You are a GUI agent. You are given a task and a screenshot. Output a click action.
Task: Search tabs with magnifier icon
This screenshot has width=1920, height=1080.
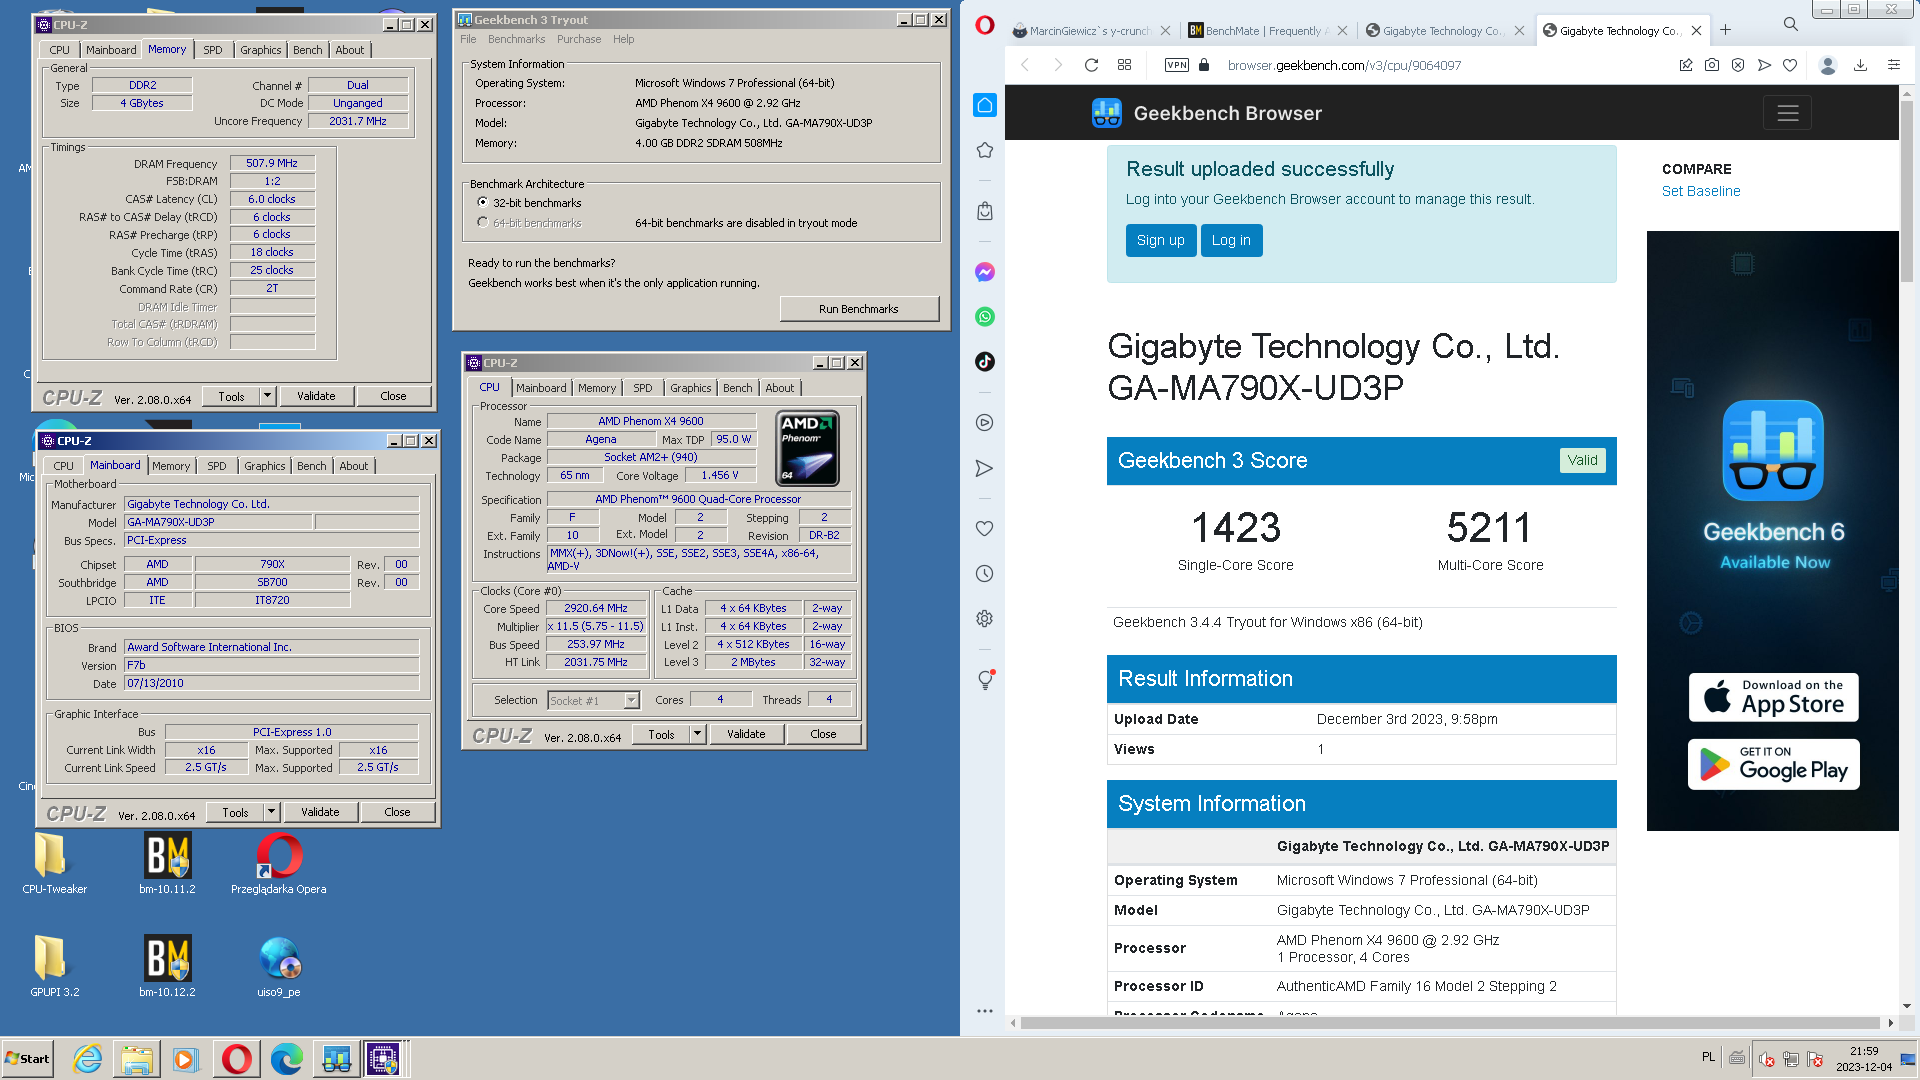1791,24
